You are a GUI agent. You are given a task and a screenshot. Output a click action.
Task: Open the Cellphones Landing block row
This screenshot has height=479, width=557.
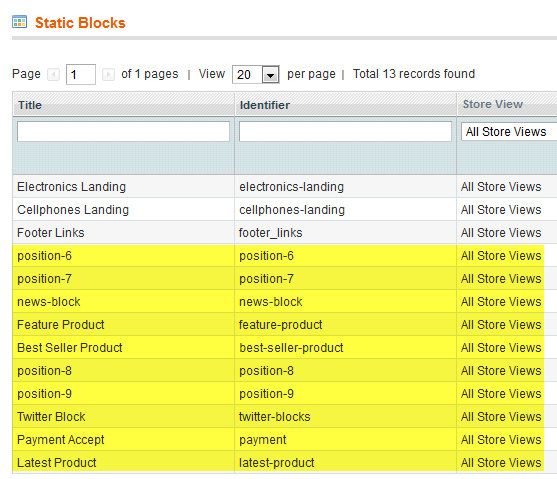click(x=285, y=210)
